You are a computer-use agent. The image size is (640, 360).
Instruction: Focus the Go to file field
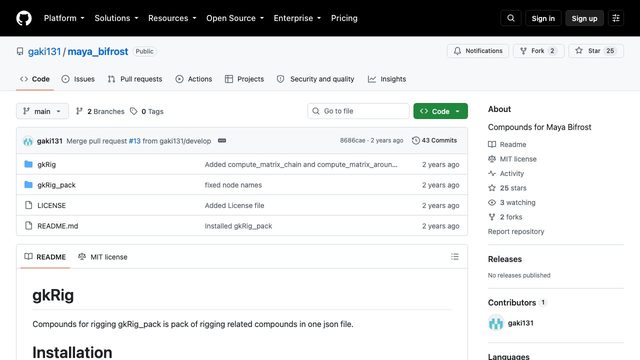coord(358,111)
